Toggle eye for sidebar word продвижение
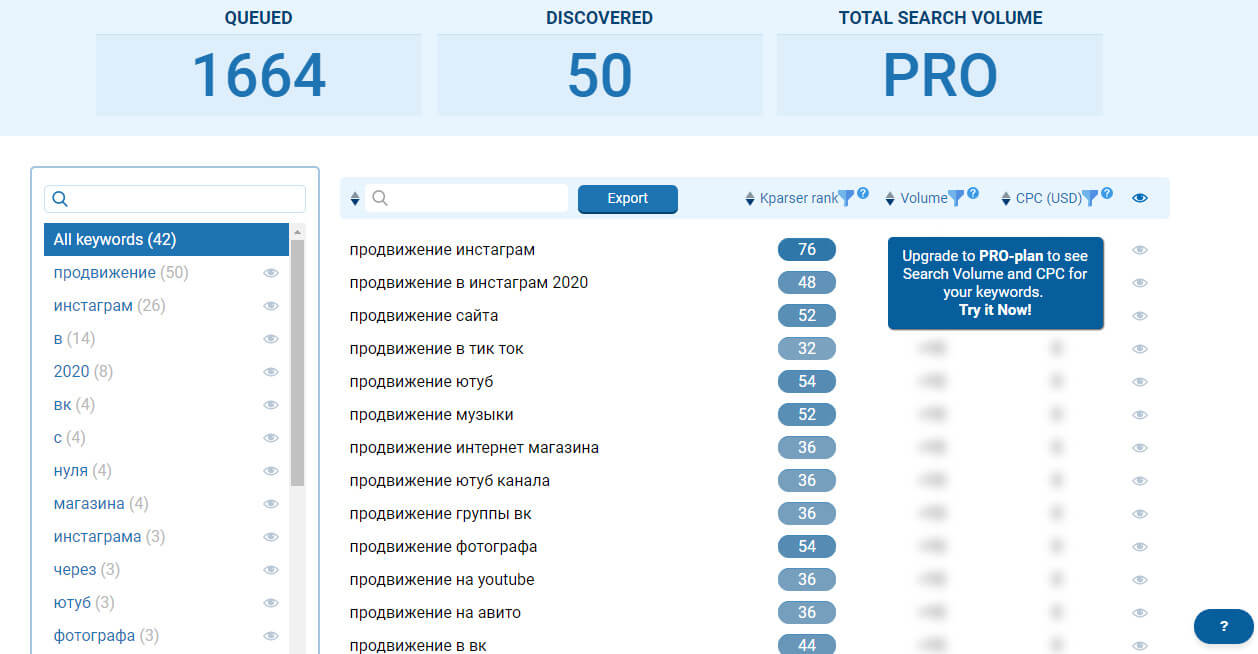 pos(270,273)
